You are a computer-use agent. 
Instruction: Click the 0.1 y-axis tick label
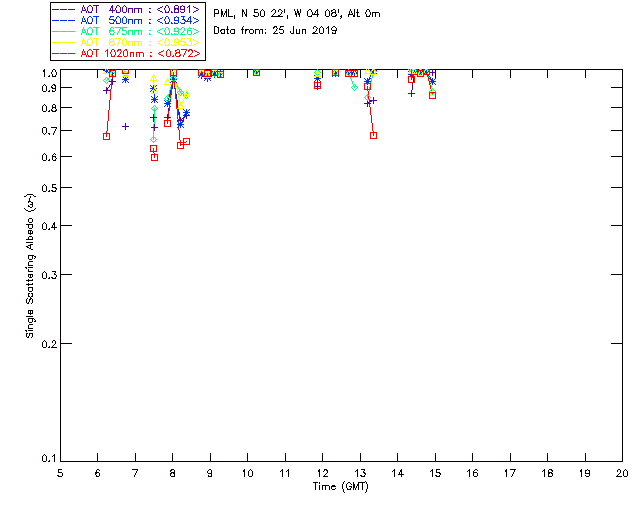50,459
